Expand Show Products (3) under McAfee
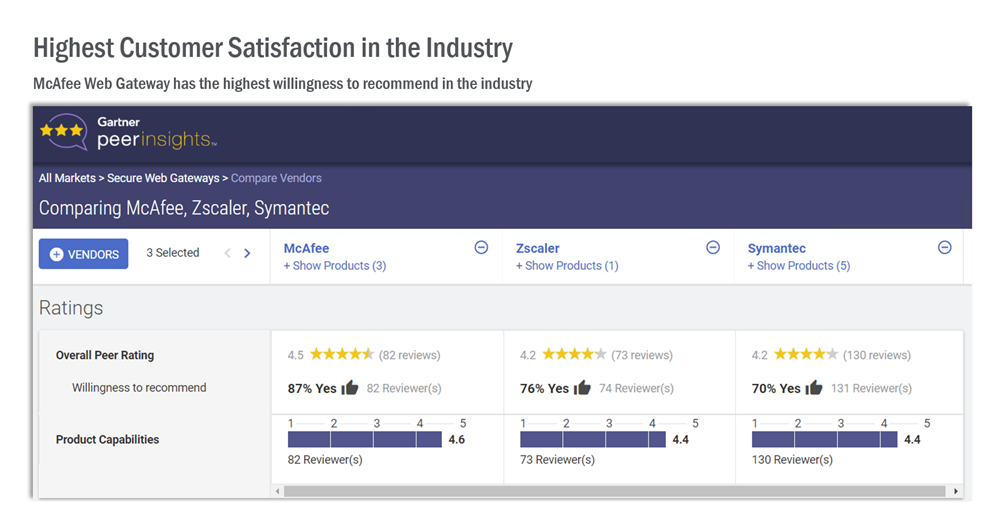The image size is (1000, 512). (335, 266)
